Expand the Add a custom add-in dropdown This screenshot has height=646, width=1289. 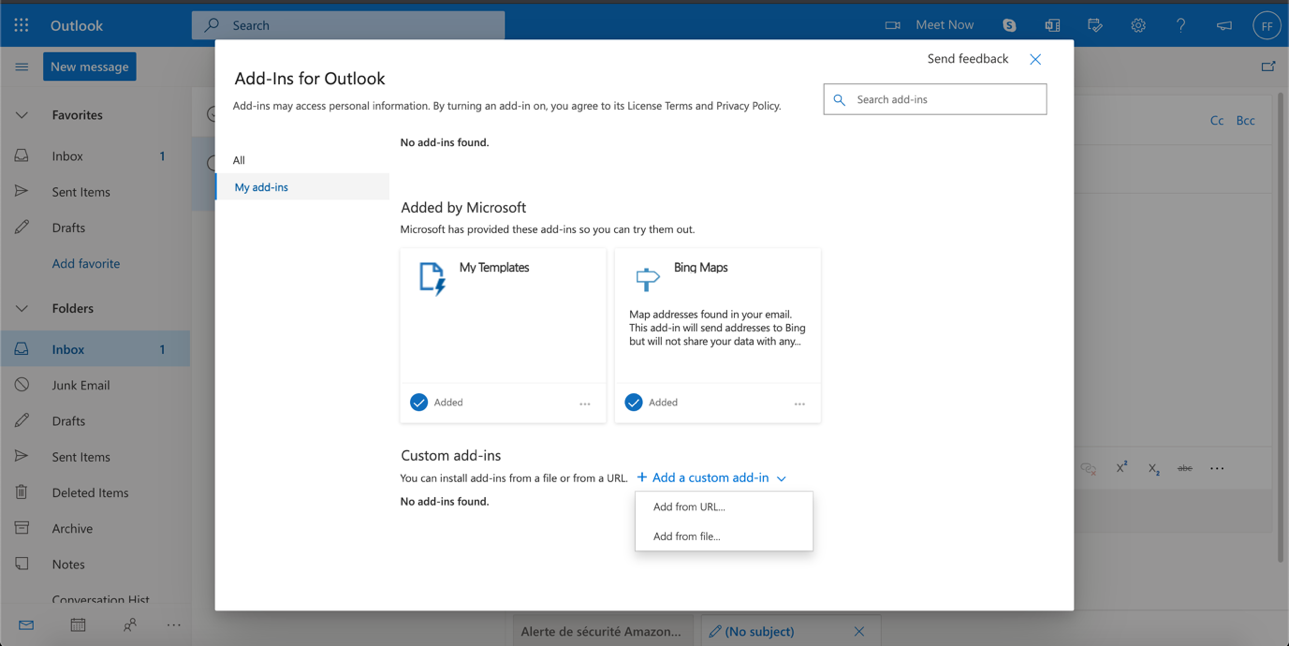coord(711,478)
